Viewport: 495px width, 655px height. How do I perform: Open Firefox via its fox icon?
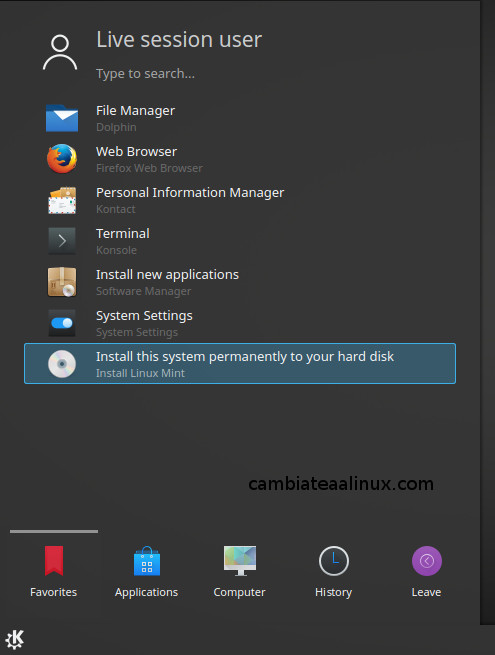(x=62, y=159)
